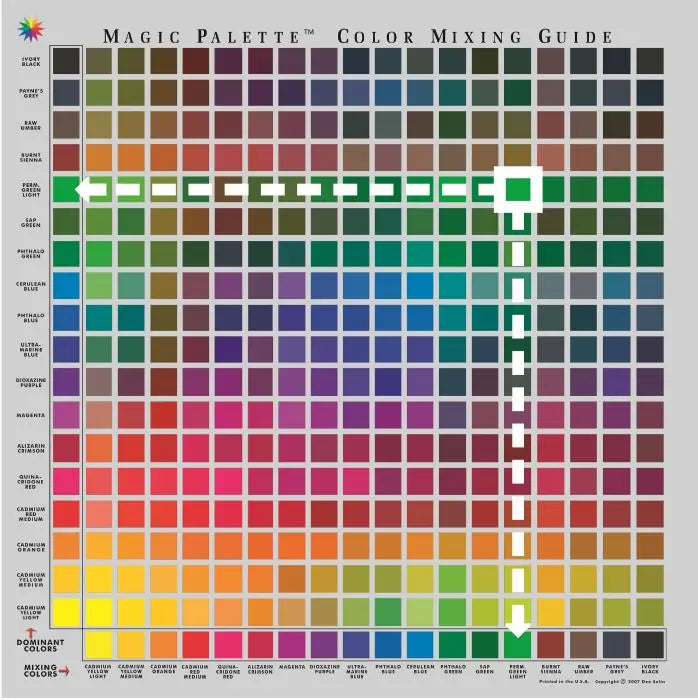Select the Quinacridone Red dominant color swatch

point(66,481)
